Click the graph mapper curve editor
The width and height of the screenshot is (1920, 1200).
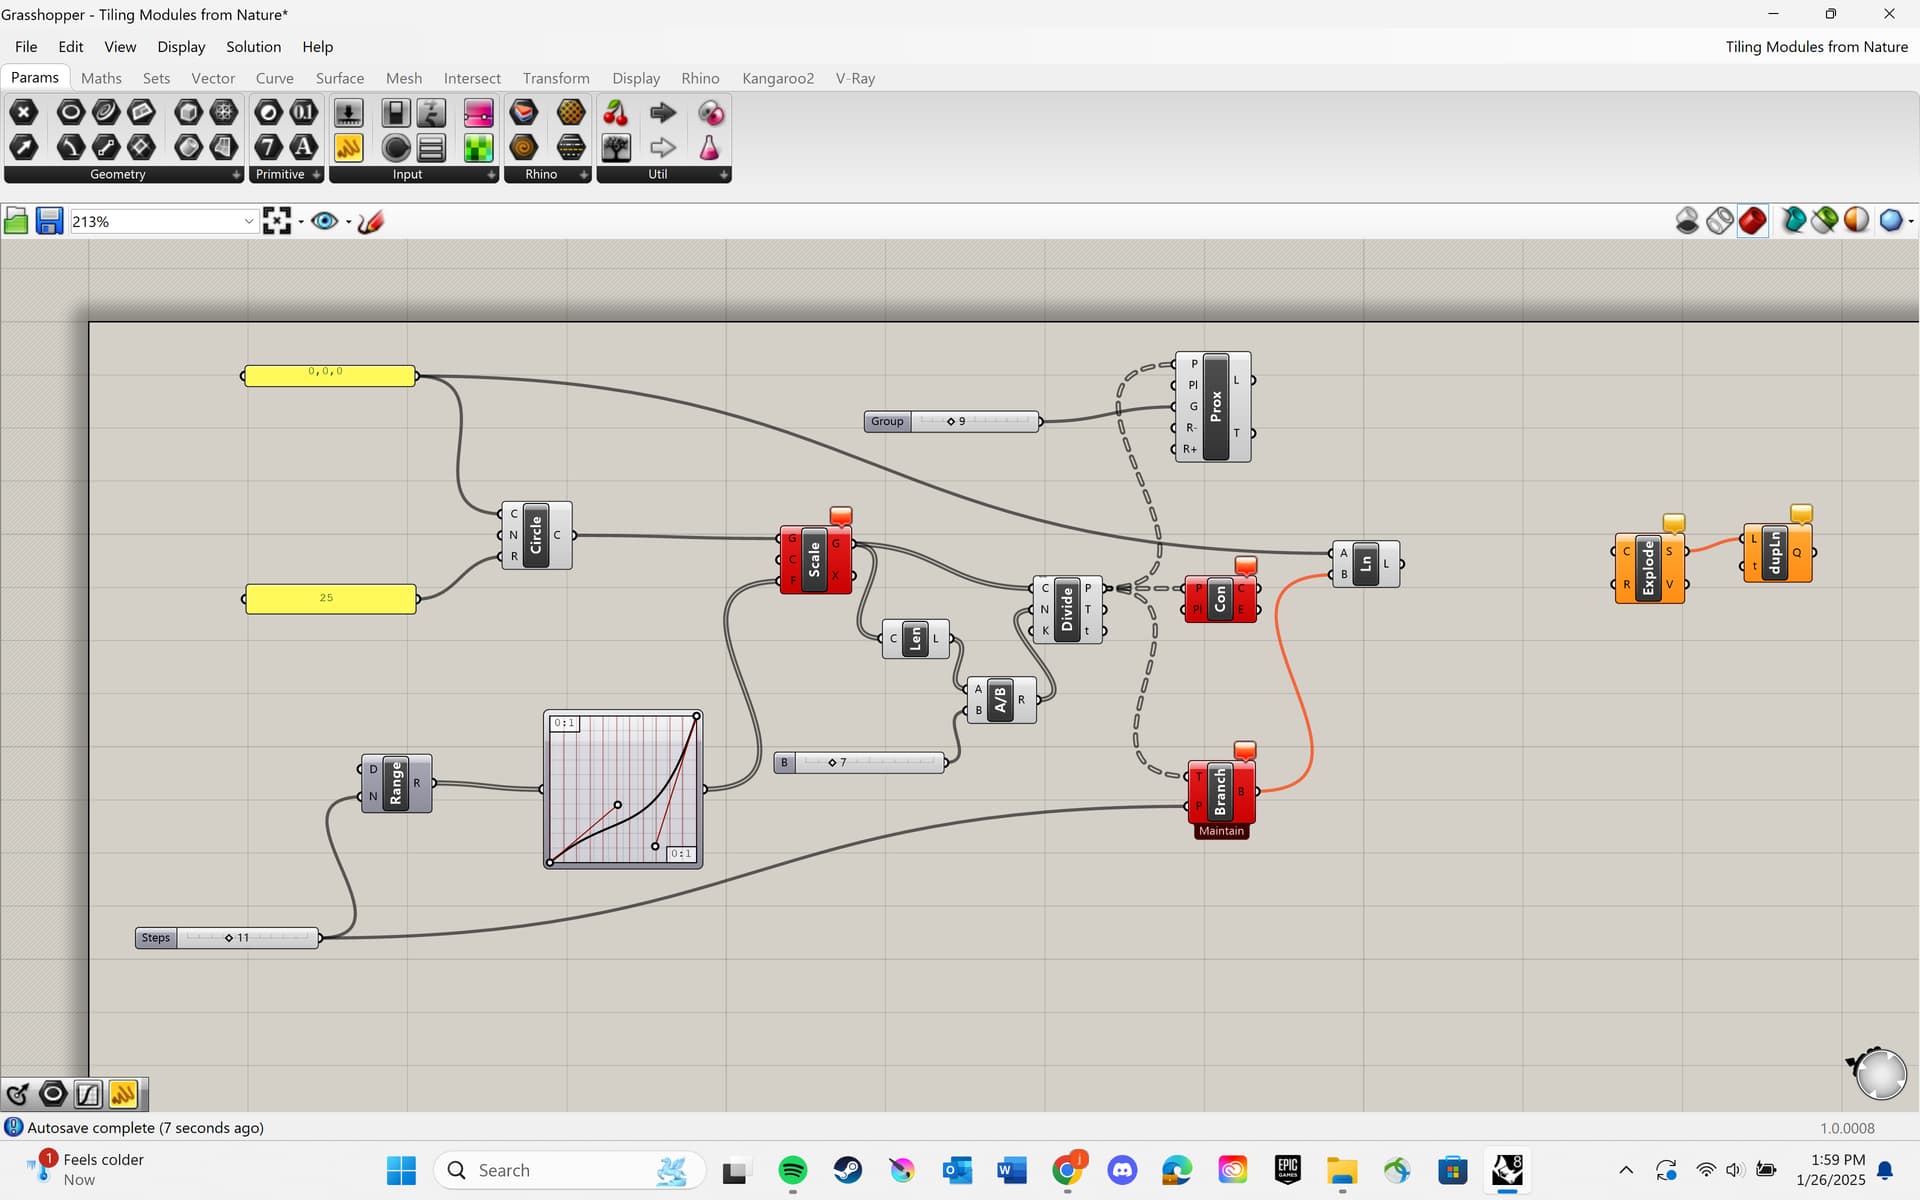point(623,789)
